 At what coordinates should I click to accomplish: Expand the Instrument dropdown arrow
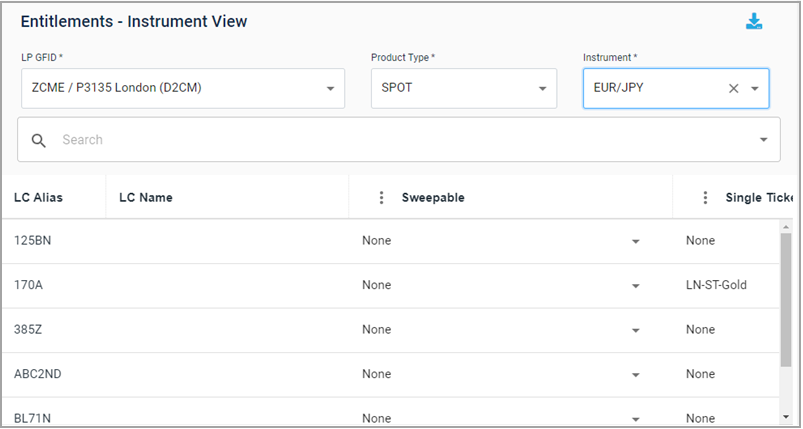coord(755,89)
